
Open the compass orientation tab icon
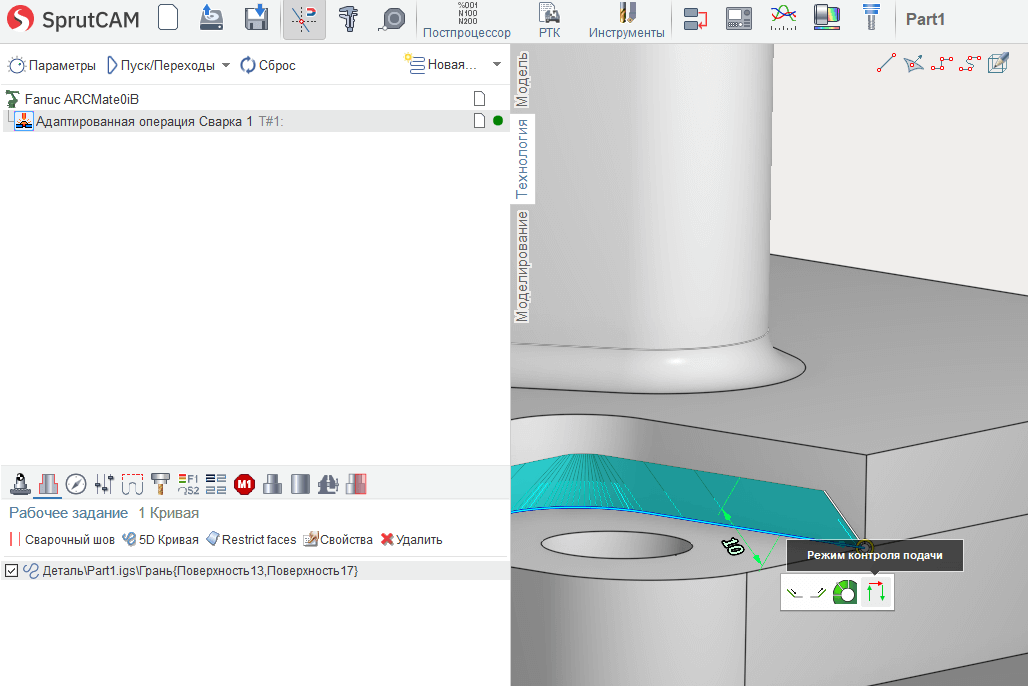[76, 484]
